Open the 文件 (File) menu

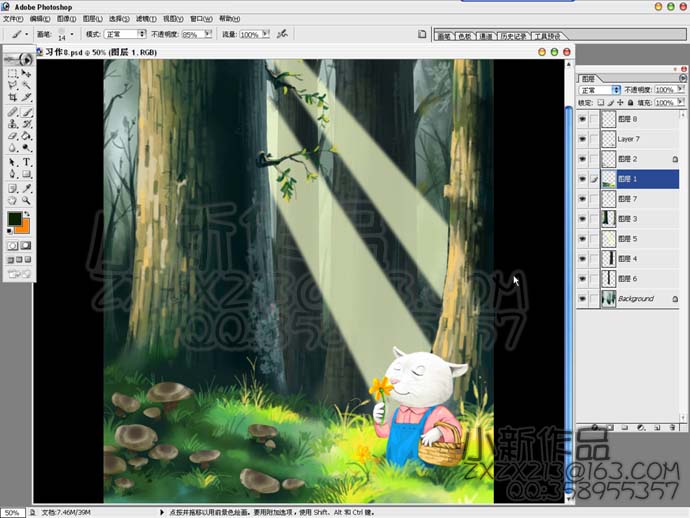[13, 19]
